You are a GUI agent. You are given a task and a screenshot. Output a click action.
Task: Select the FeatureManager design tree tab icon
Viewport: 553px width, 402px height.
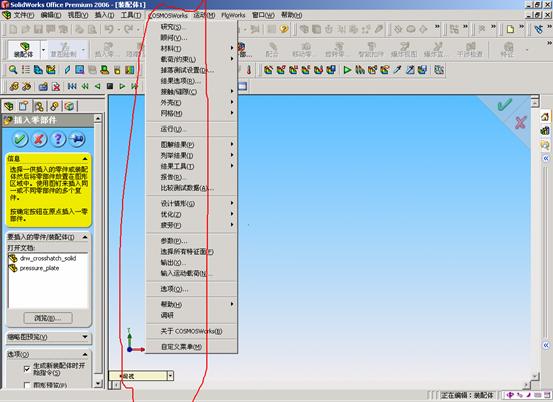coord(8,106)
